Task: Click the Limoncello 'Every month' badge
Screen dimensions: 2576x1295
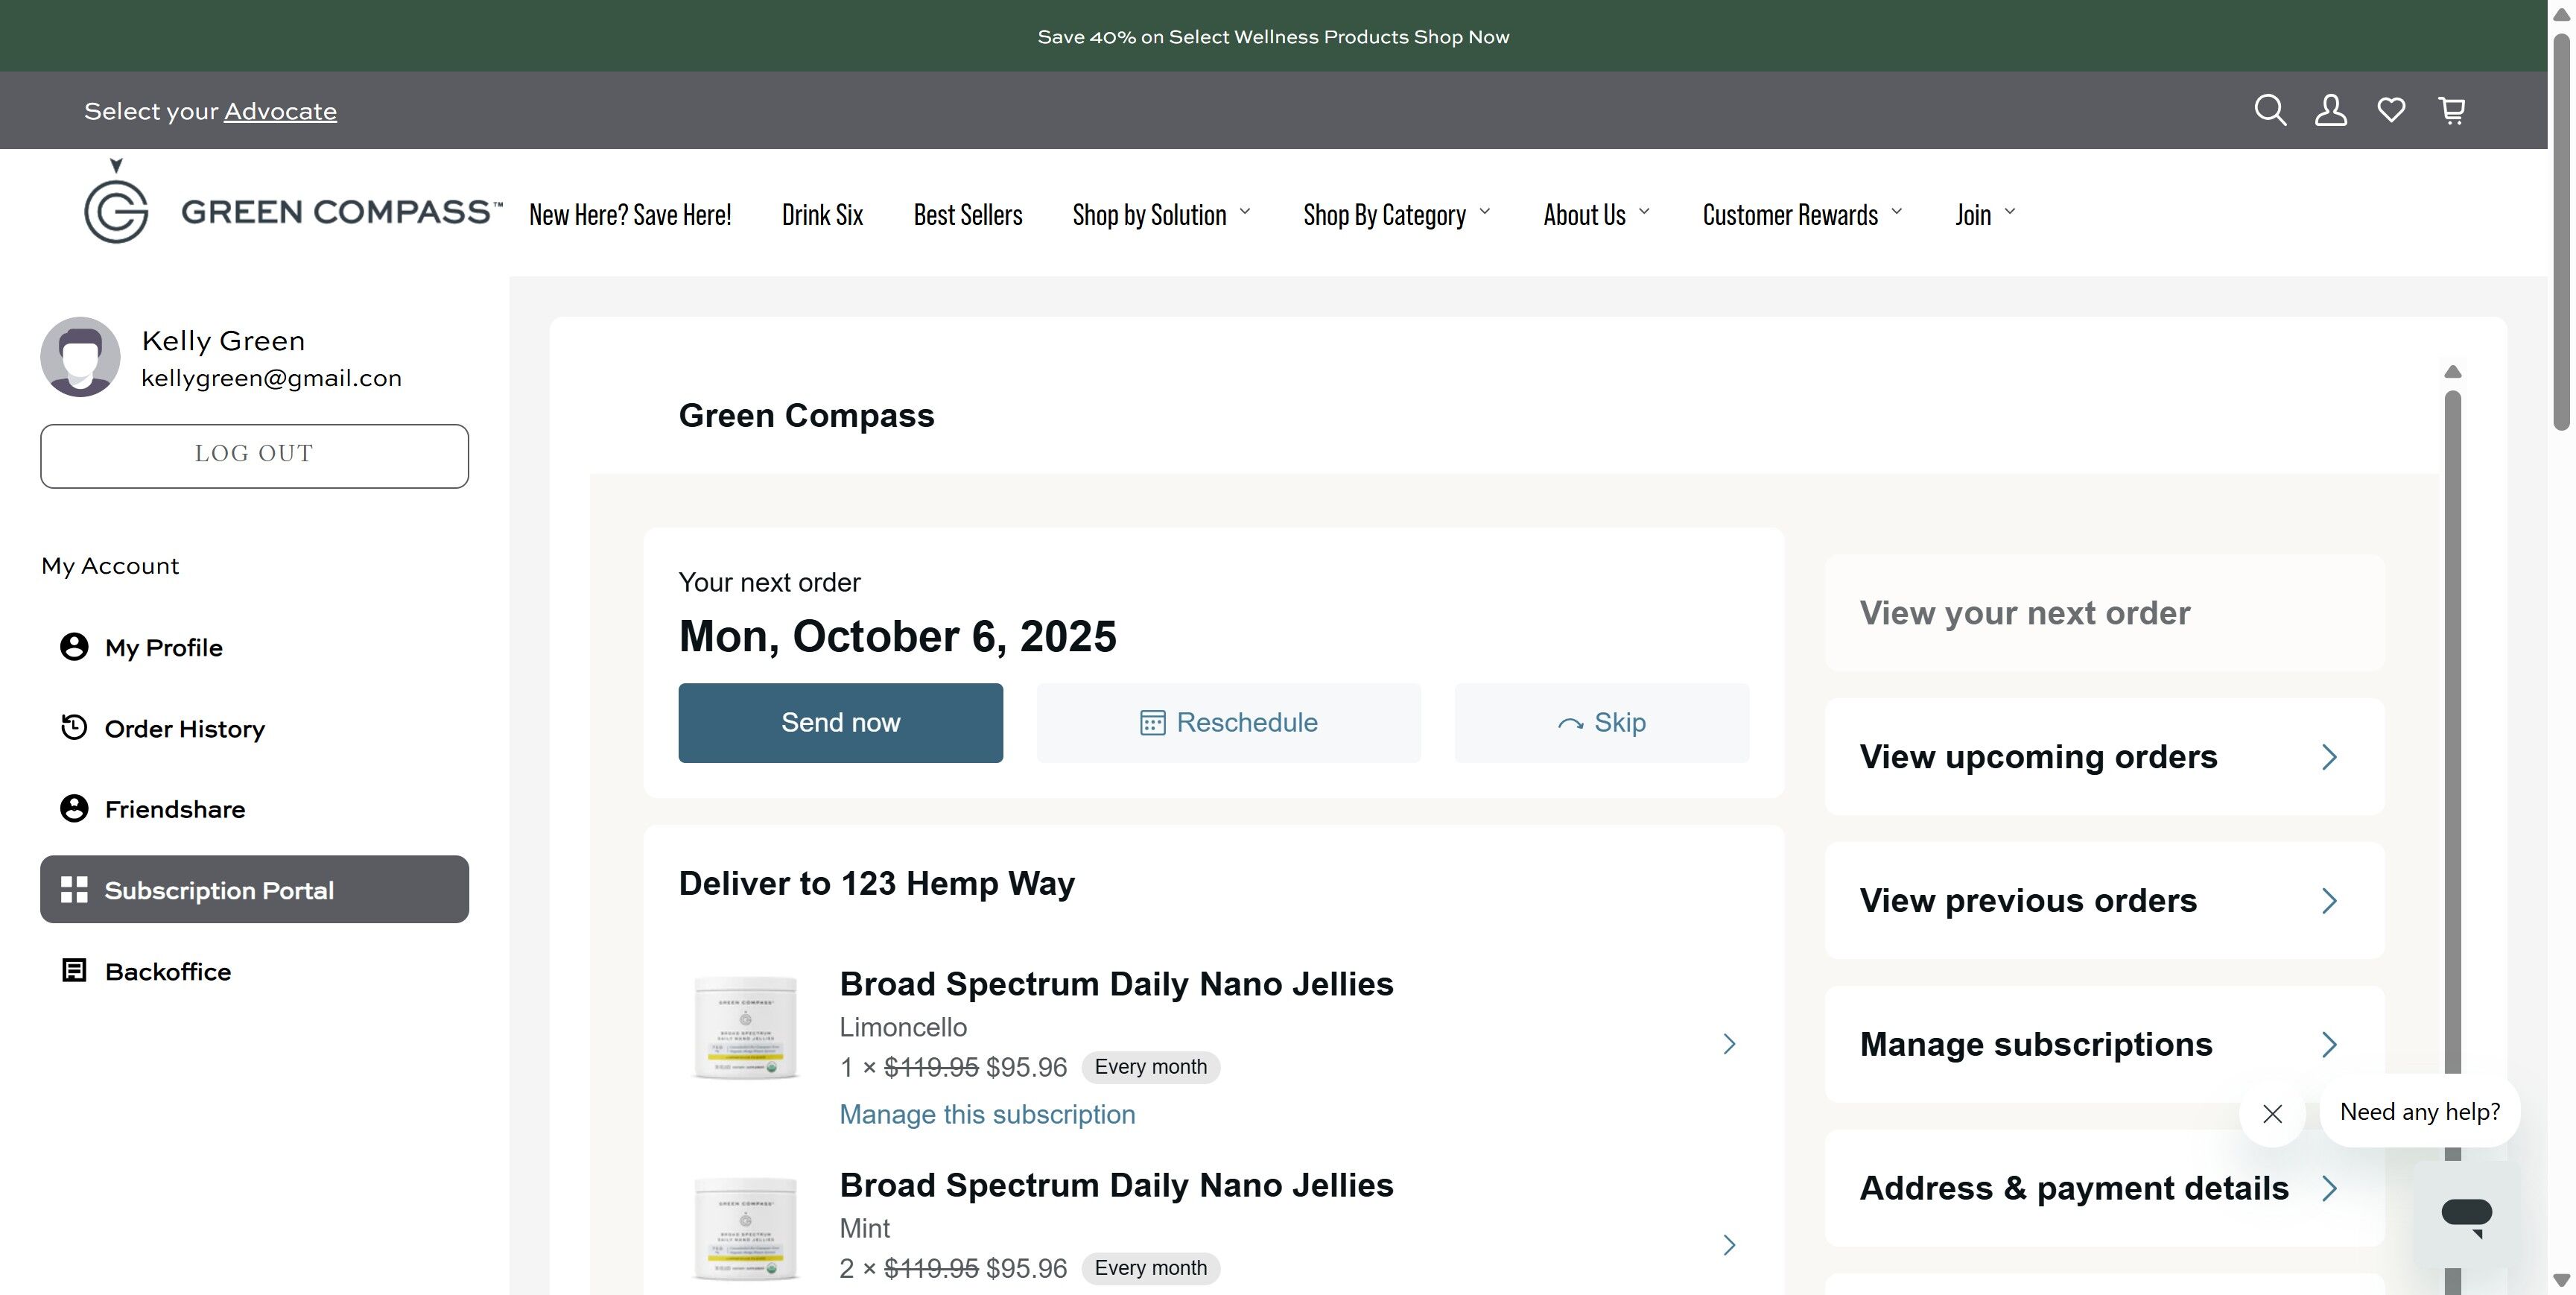Action: (1150, 1067)
